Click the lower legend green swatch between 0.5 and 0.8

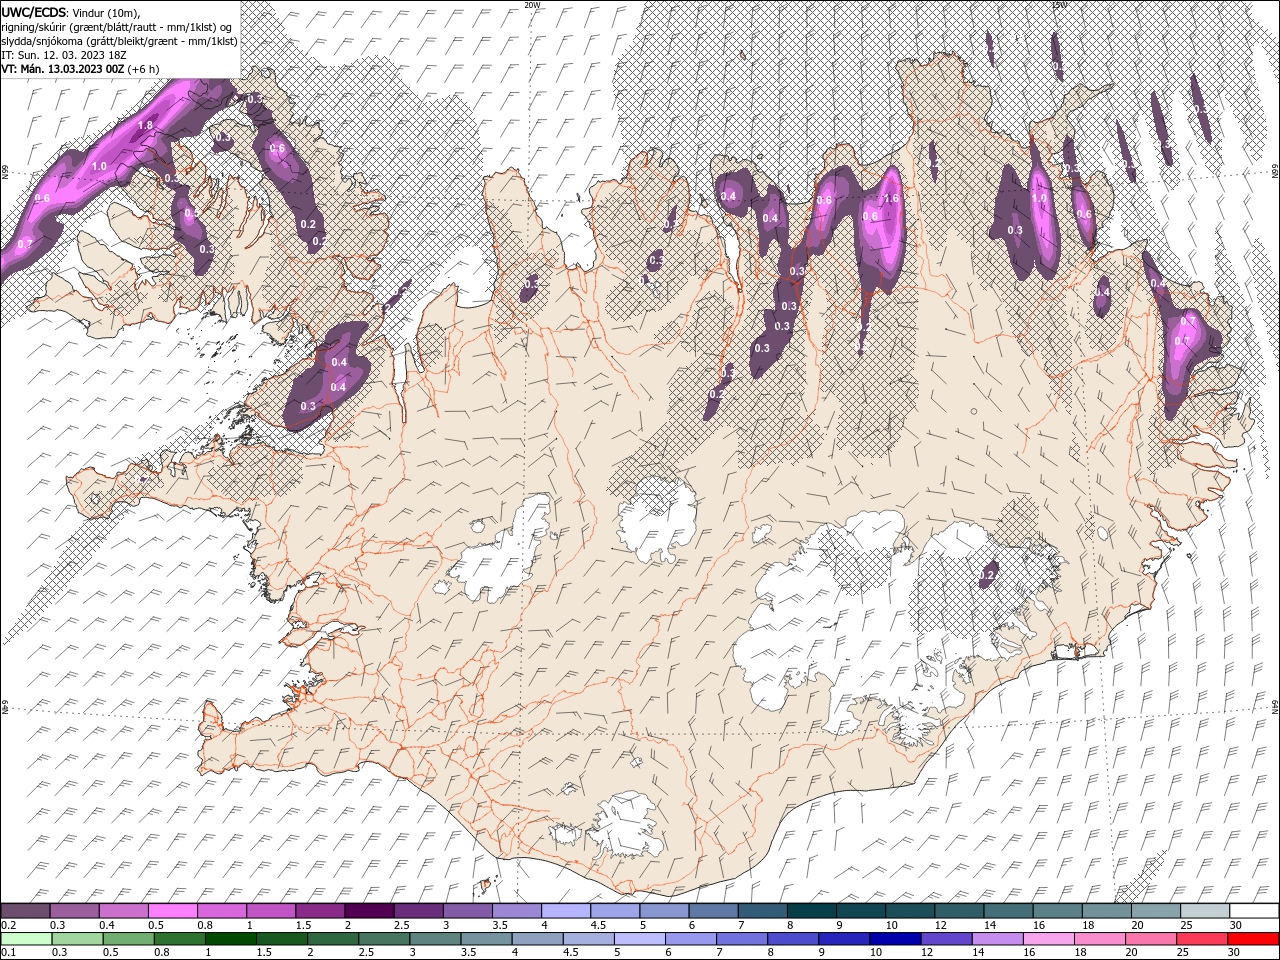coord(129,939)
